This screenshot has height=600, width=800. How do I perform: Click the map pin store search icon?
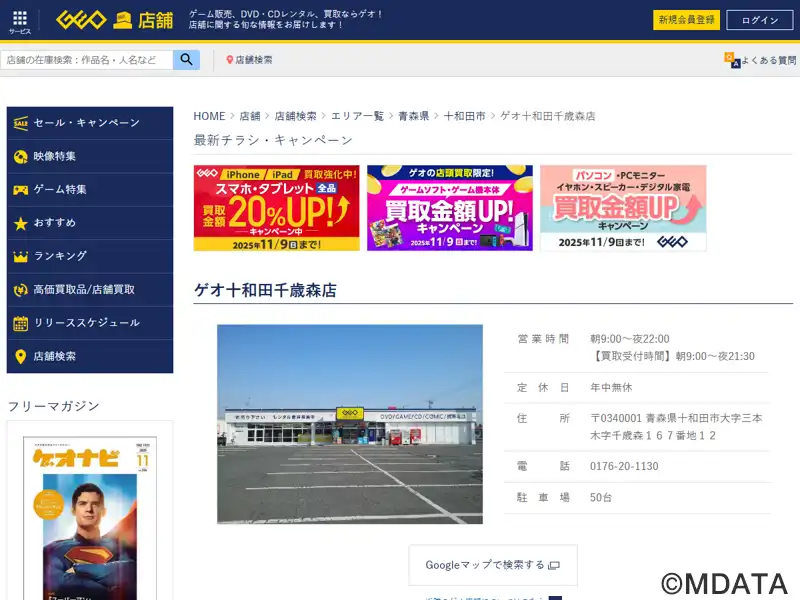(x=230, y=60)
